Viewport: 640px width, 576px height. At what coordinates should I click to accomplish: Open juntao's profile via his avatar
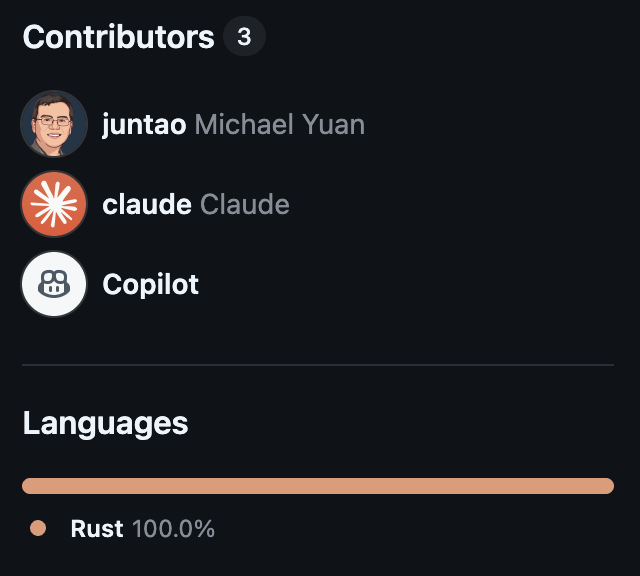[54, 124]
